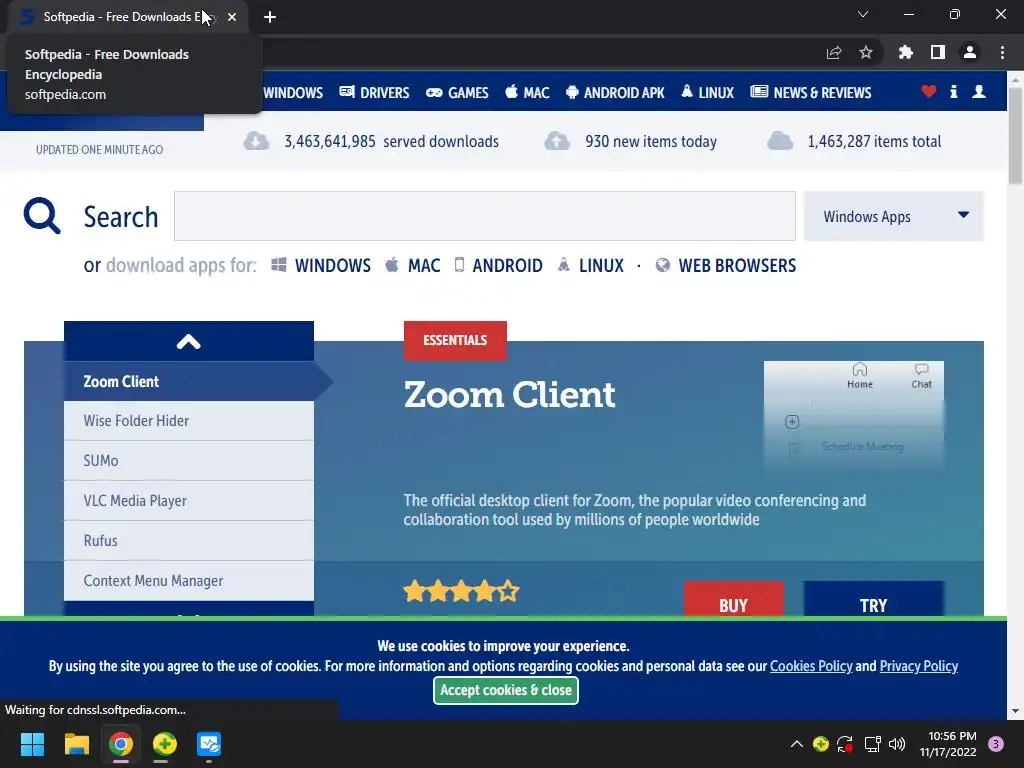Click the page vertical scrollbar thumb

[x=1016, y=136]
